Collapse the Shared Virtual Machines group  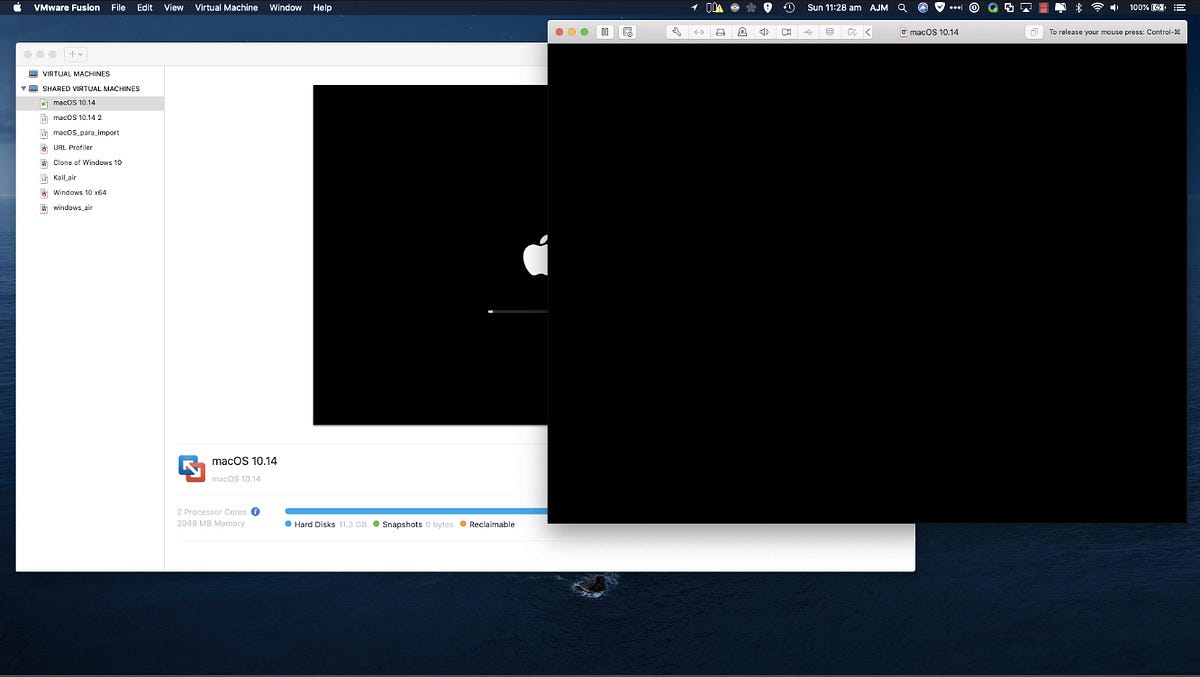click(x=23, y=89)
